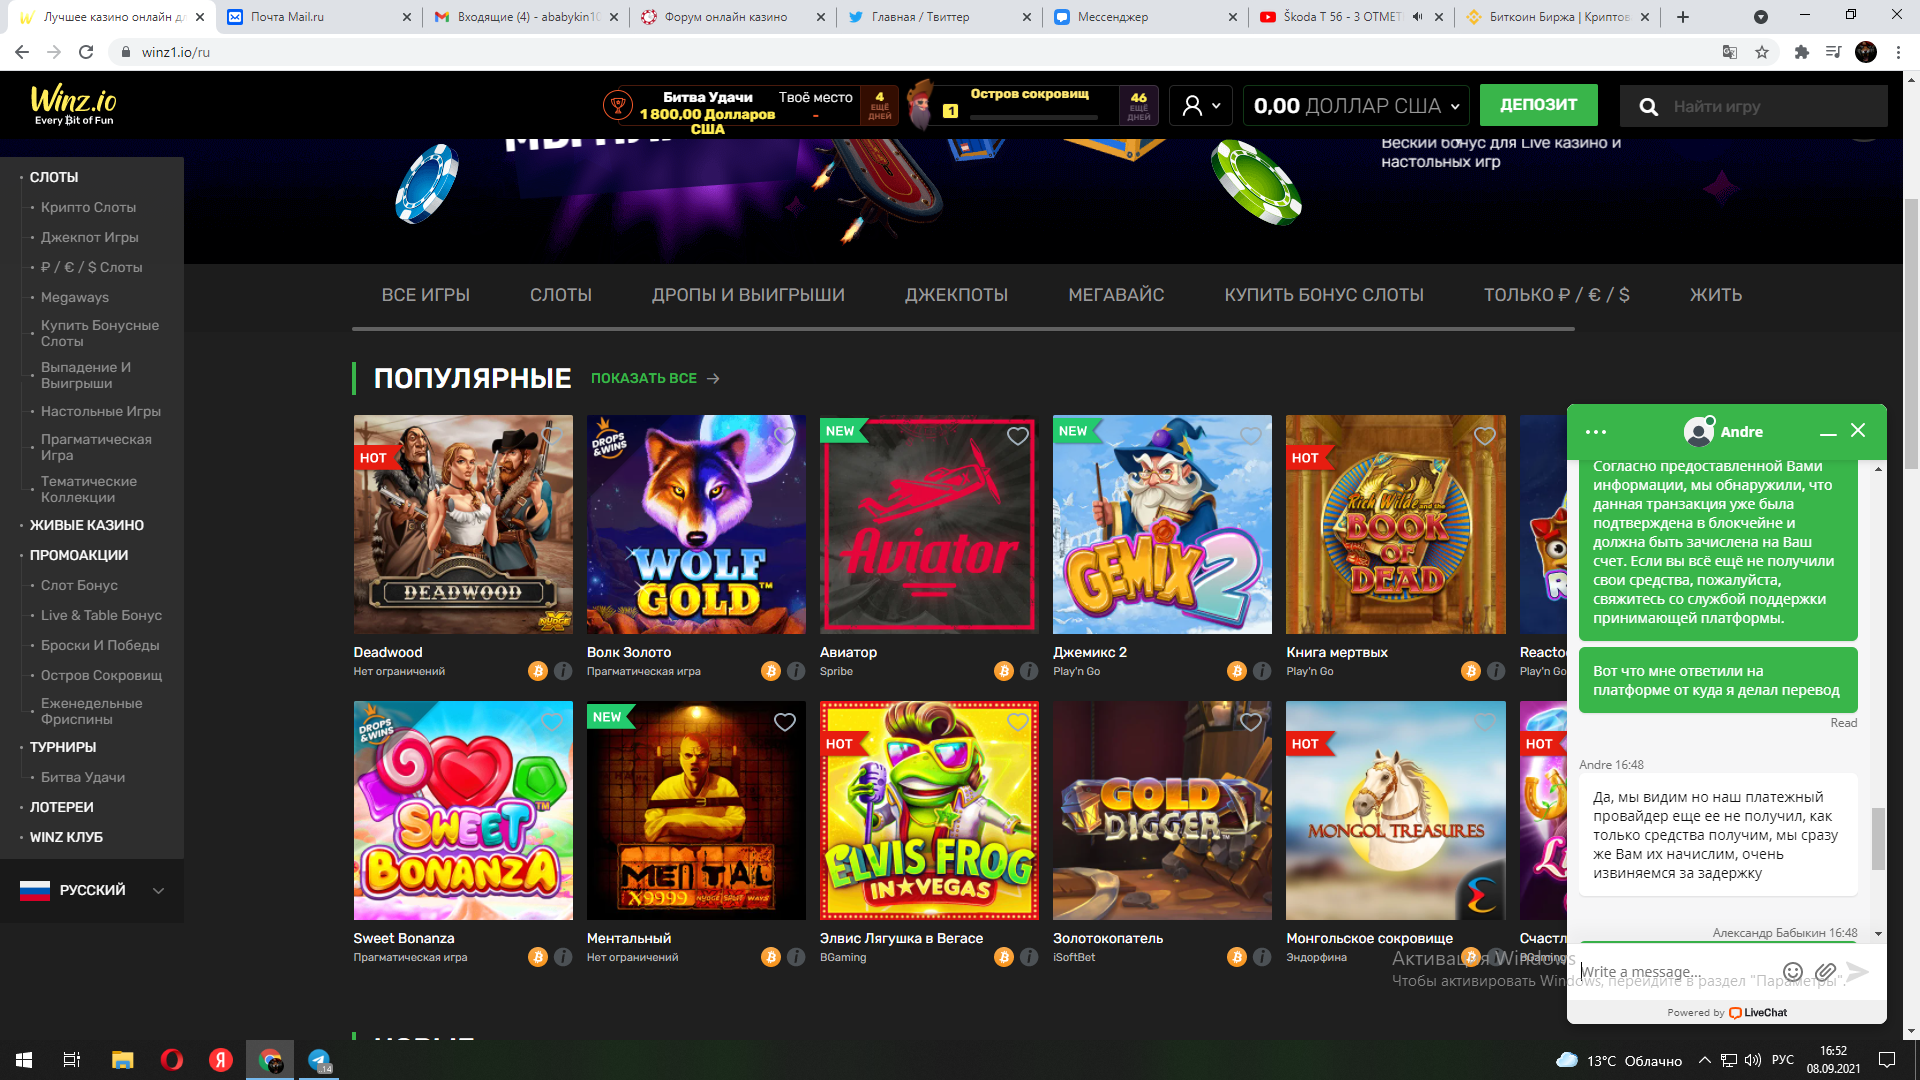Click bitcoin icon under Джемикс 2
The width and height of the screenshot is (1920, 1080).
click(1237, 671)
